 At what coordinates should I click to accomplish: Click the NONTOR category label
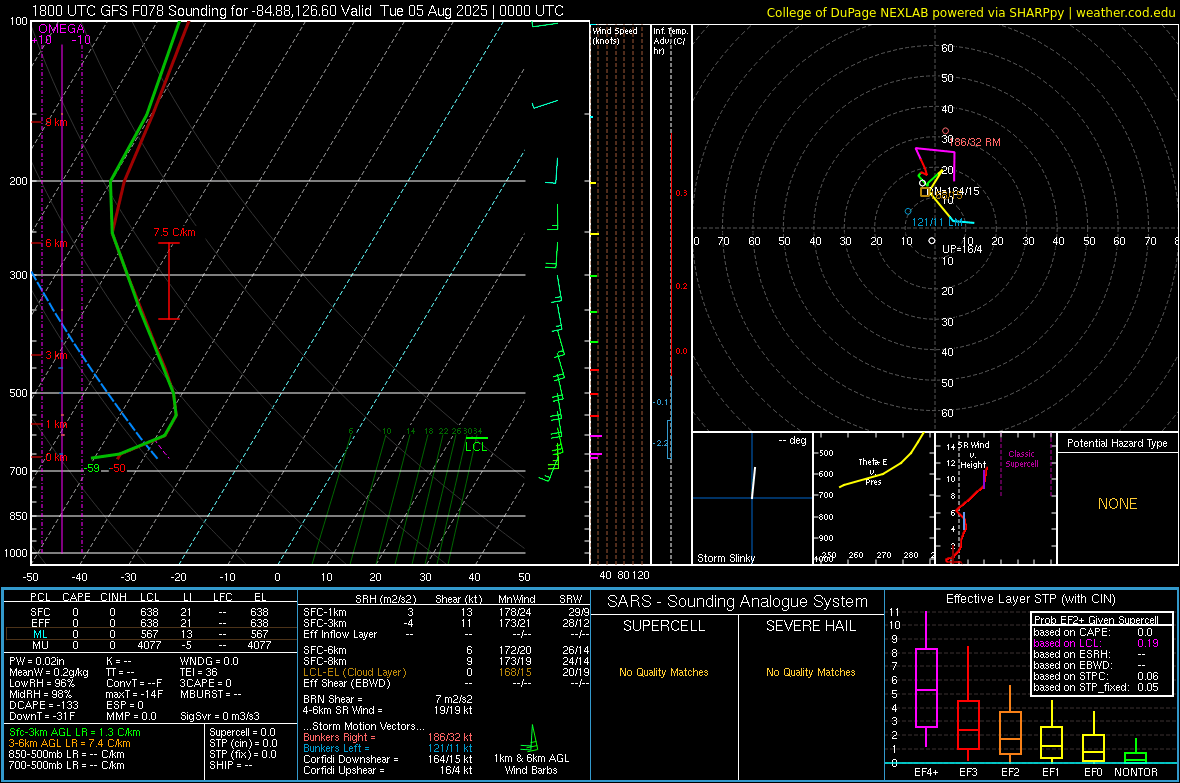pyautogui.click(x=1136, y=772)
